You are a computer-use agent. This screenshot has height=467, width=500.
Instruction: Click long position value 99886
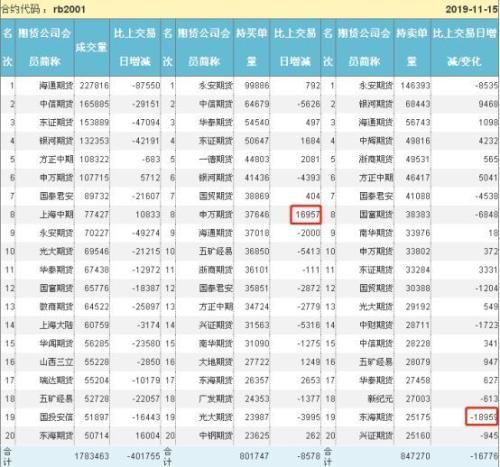coord(257,86)
